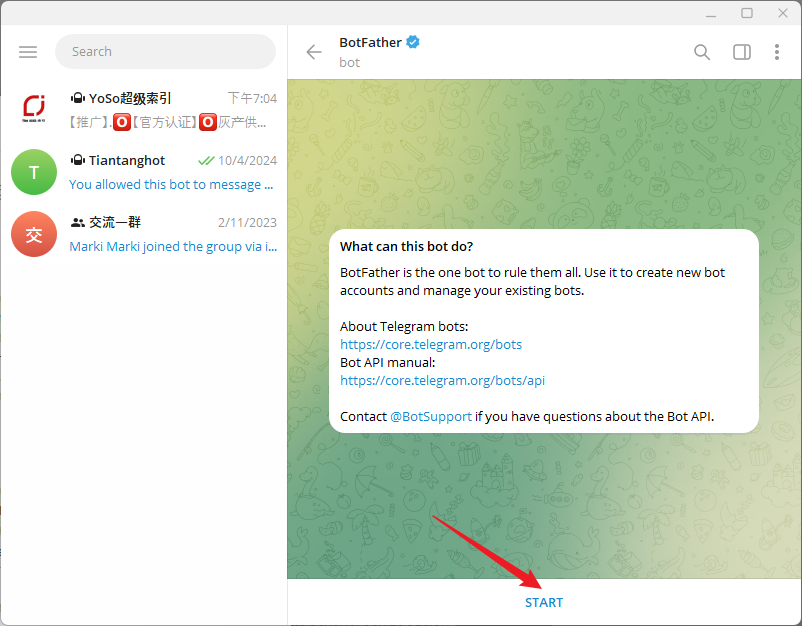Open the three-dot more options menu
The height and width of the screenshot is (626, 802).
pos(777,52)
